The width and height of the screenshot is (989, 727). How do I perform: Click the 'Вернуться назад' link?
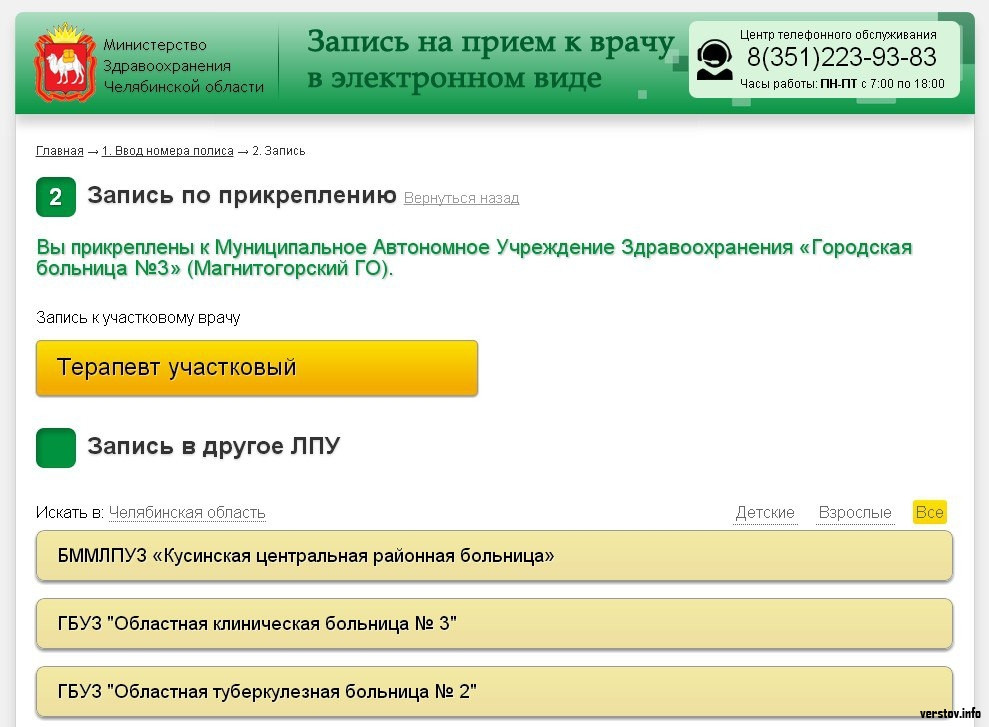tap(461, 198)
